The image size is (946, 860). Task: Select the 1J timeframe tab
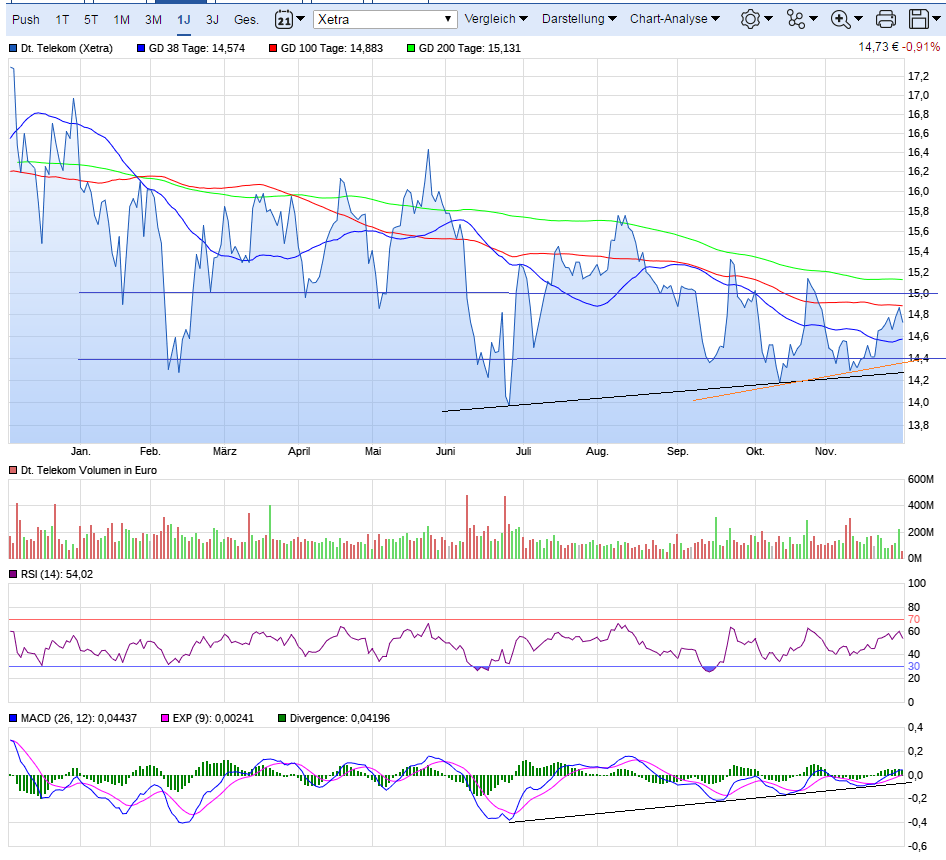coord(183,20)
